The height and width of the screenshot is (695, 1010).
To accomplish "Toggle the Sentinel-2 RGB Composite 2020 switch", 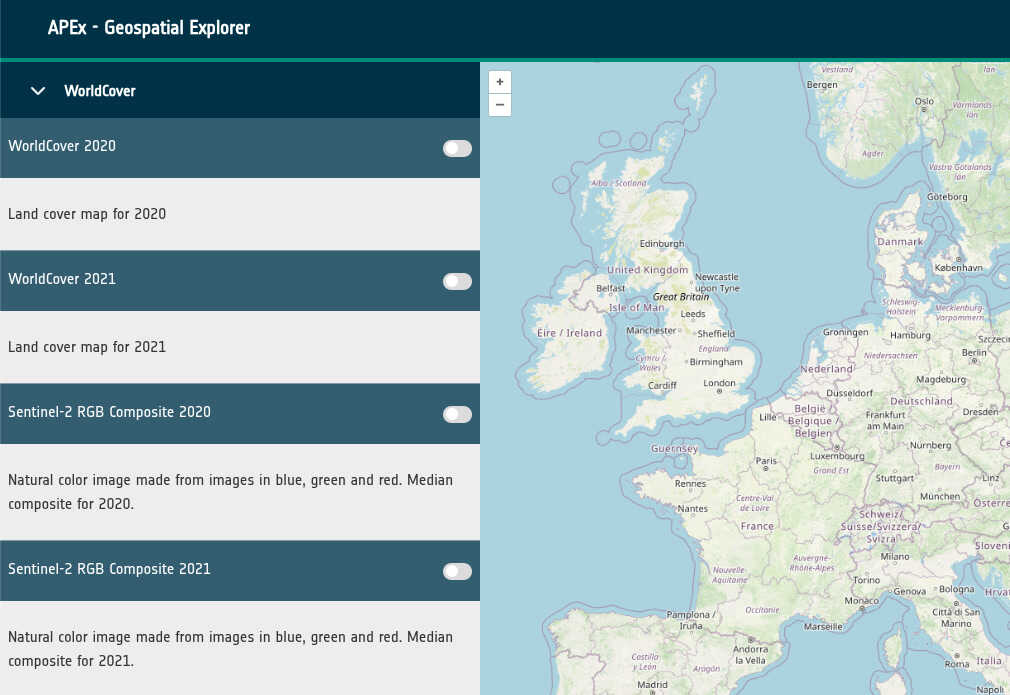I will click(457, 414).
